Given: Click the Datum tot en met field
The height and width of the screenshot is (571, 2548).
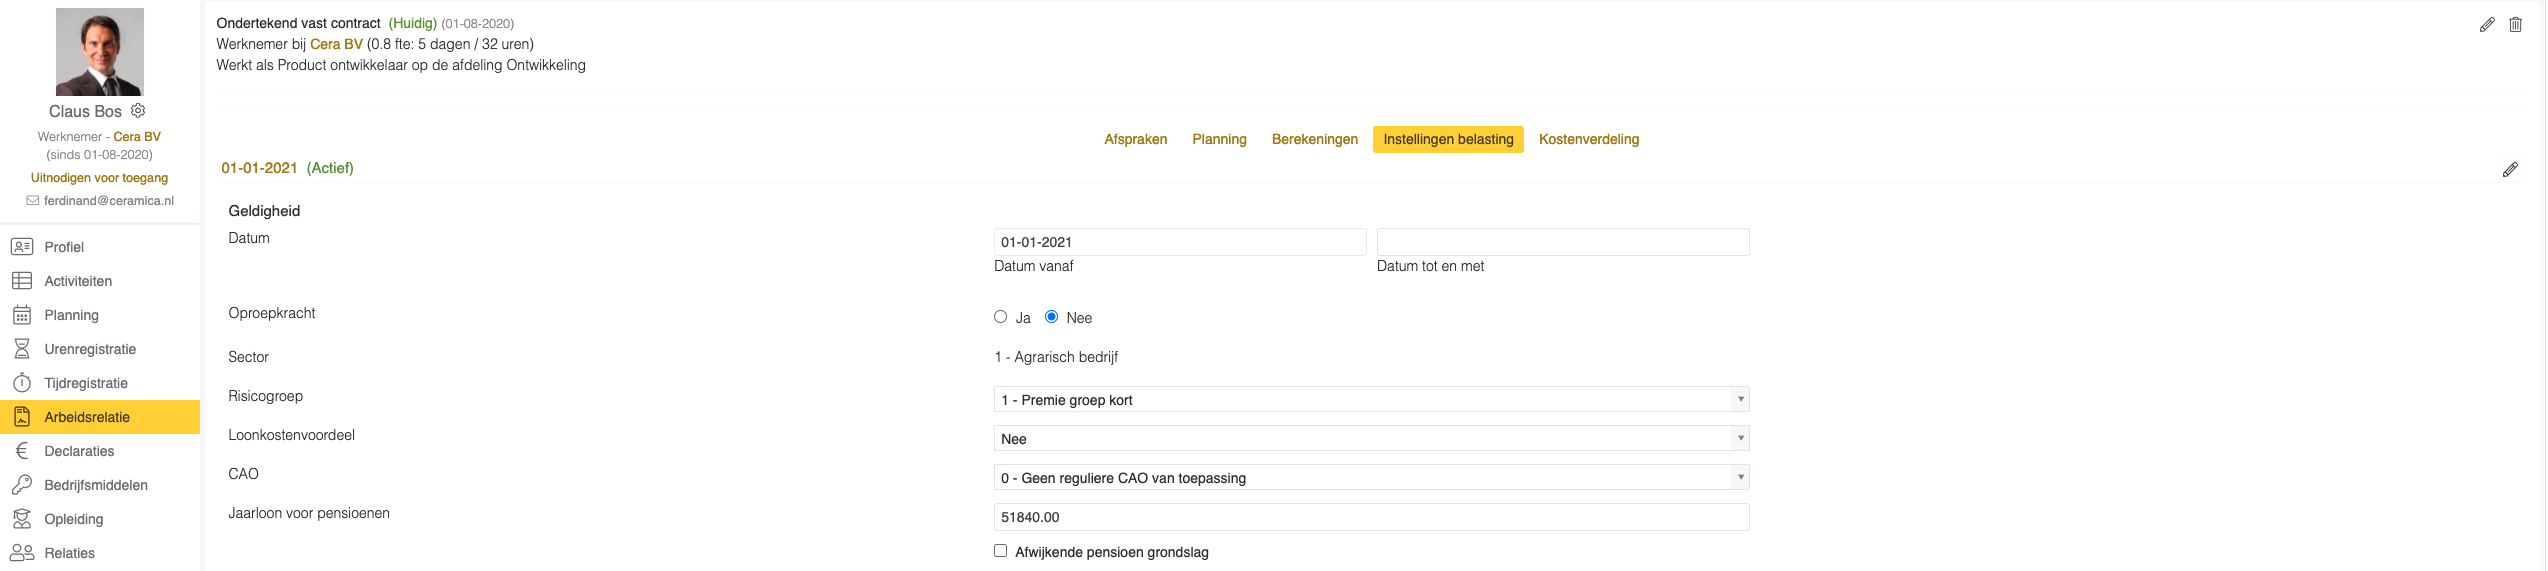Looking at the screenshot, I should tap(1563, 242).
